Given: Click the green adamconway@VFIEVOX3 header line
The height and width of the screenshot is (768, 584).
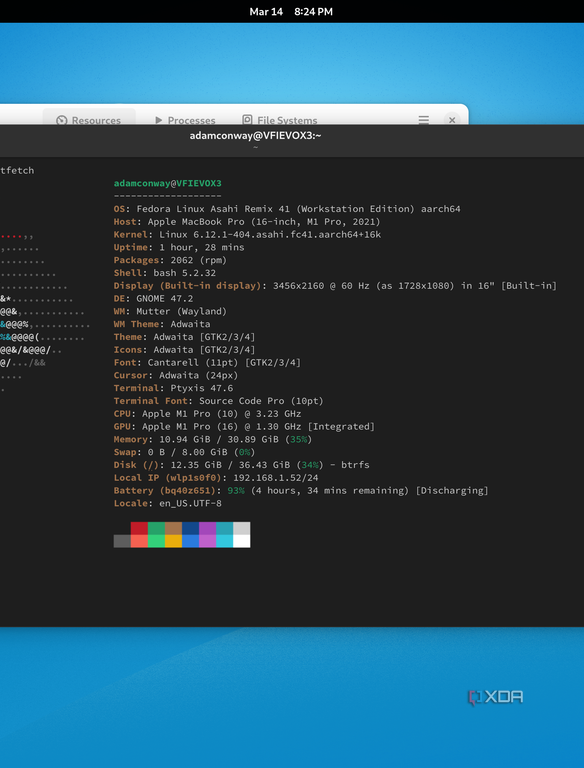Looking at the screenshot, I should tap(168, 183).
